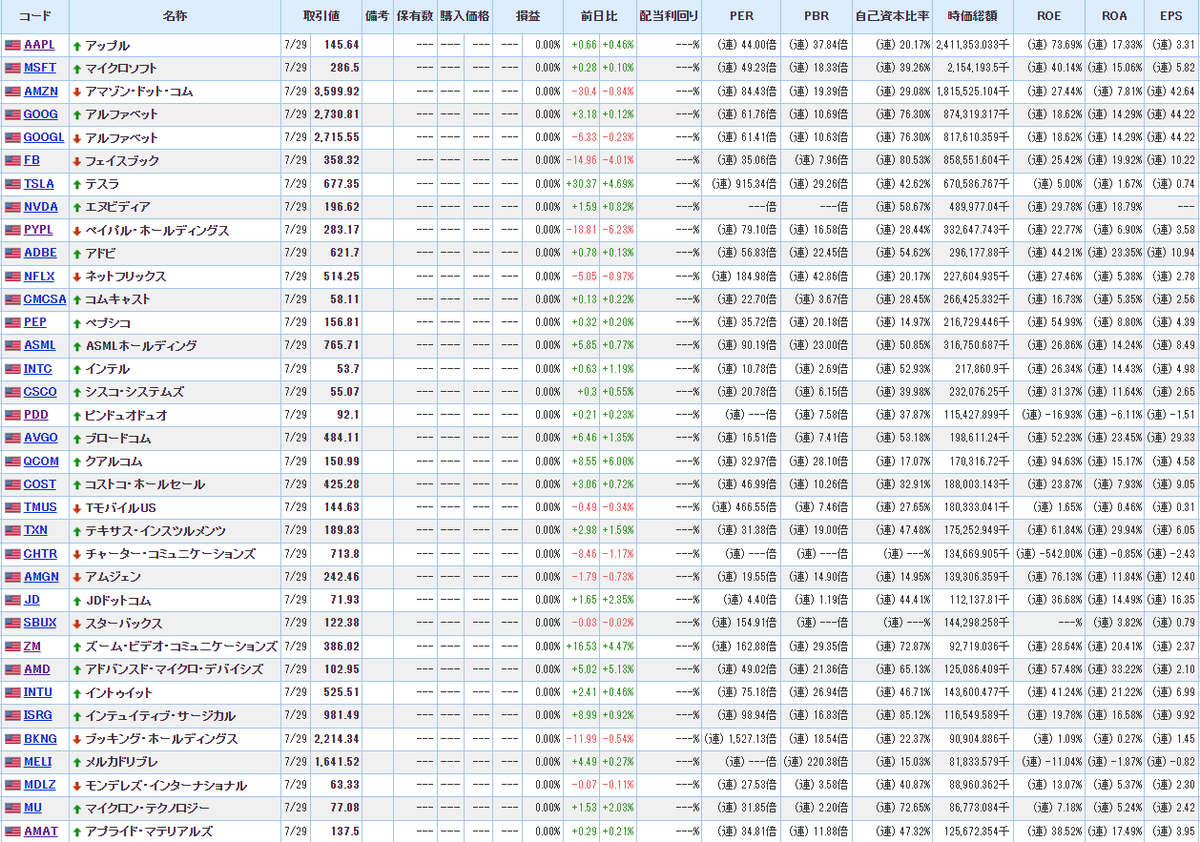Click the US flag icon beside BKNG
Viewport: 1200px width, 842px height.
(x=12, y=738)
